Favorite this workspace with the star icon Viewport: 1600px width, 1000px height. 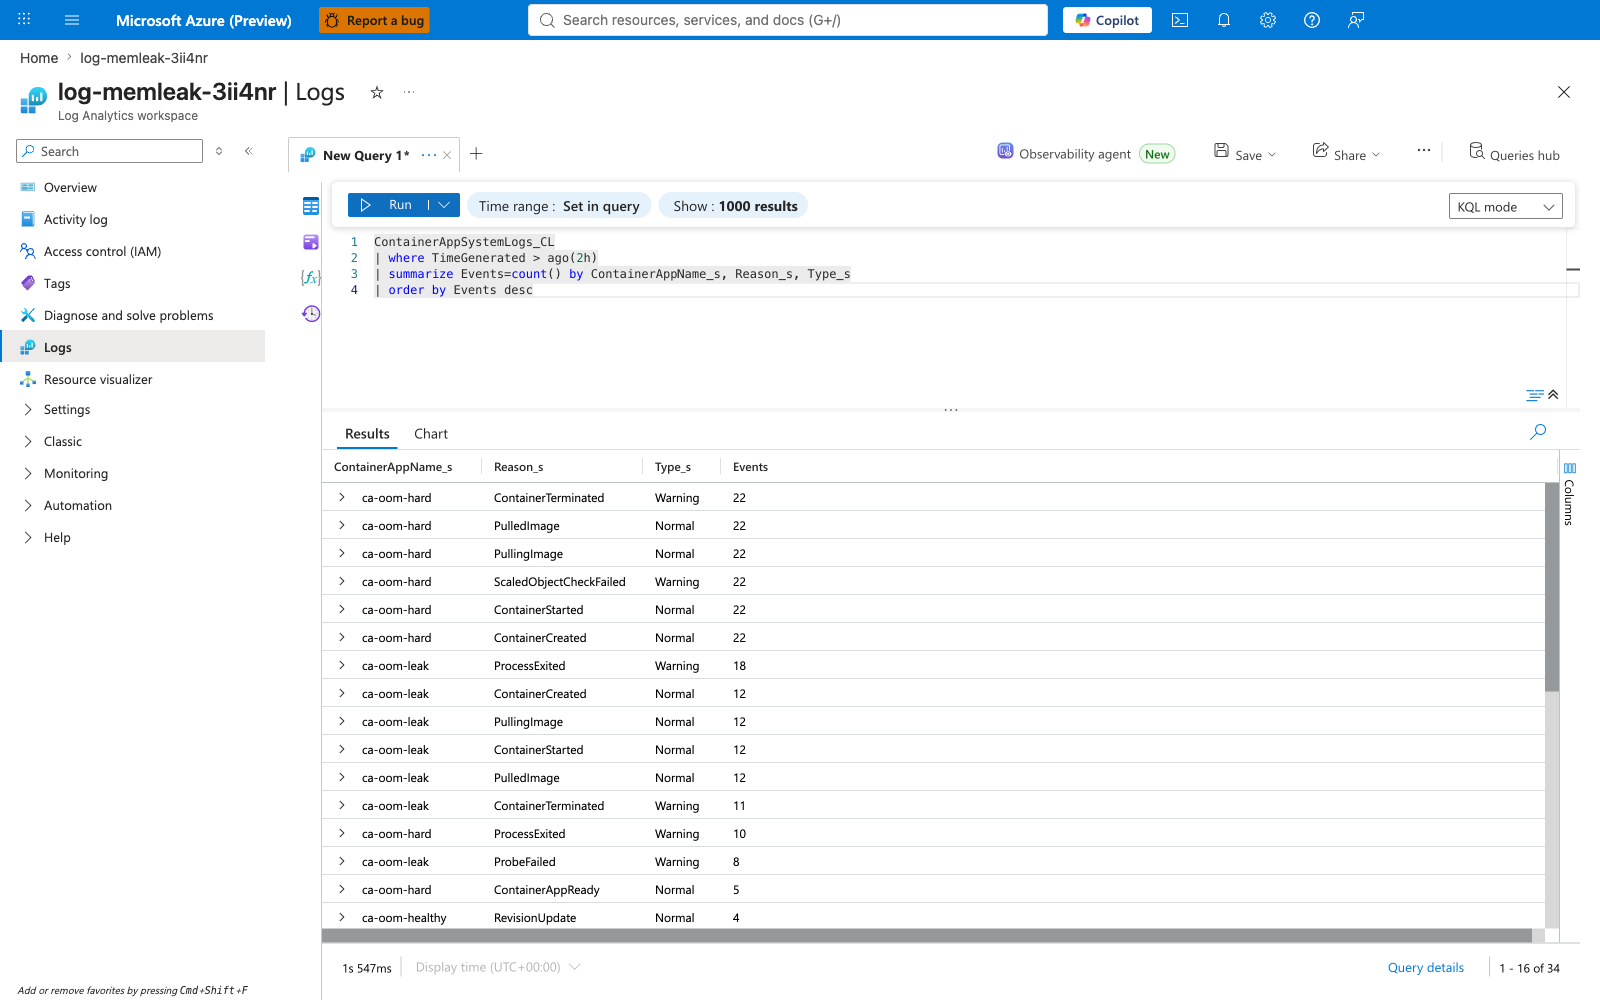point(377,92)
